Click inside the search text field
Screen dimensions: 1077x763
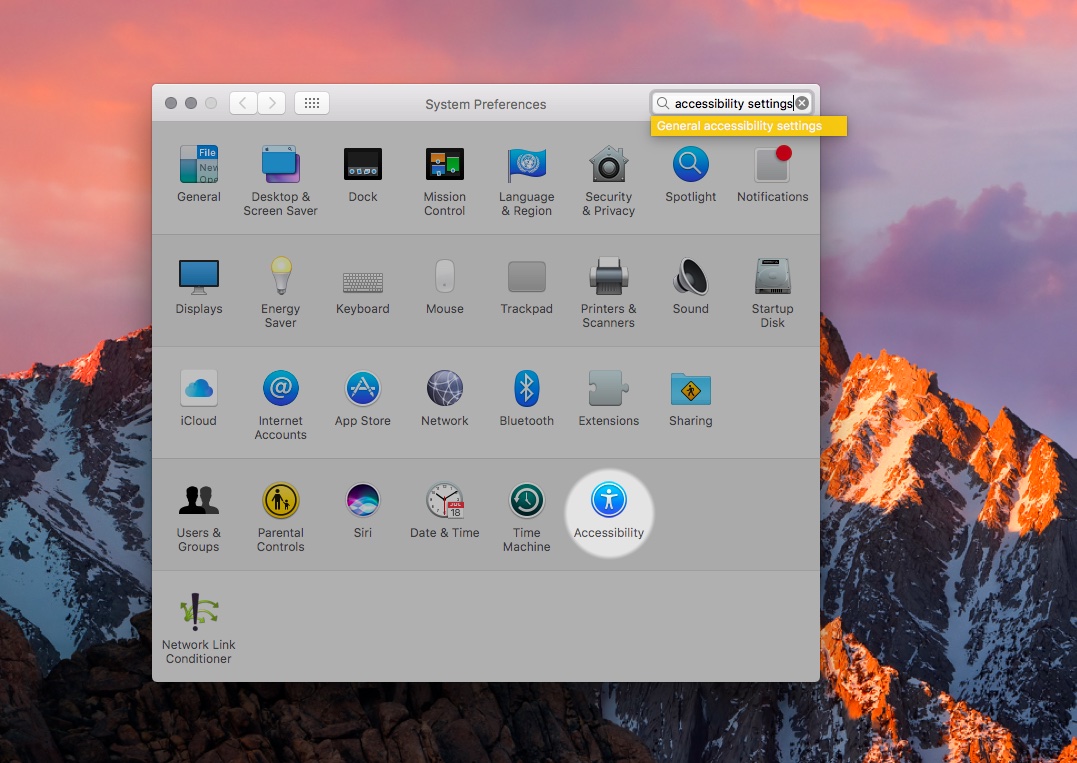[x=730, y=103]
